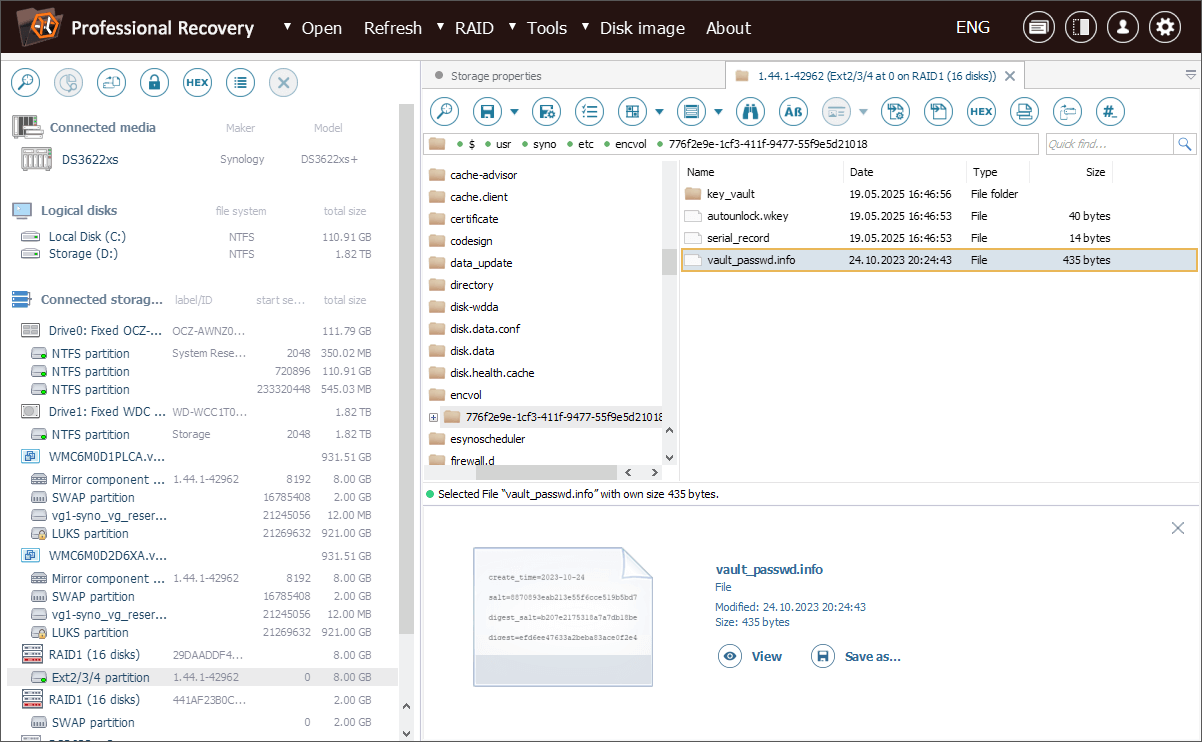Click the folder with arrow icon
1202x742 pixels.
1068,111
